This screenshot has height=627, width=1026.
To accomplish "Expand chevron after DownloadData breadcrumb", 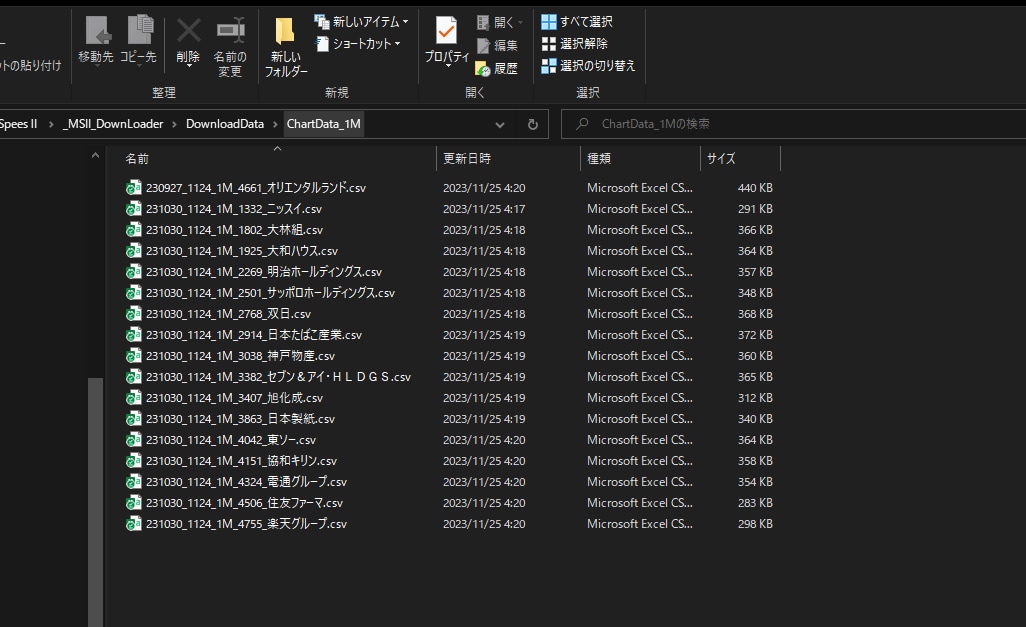I will pyautogui.click(x=275, y=124).
